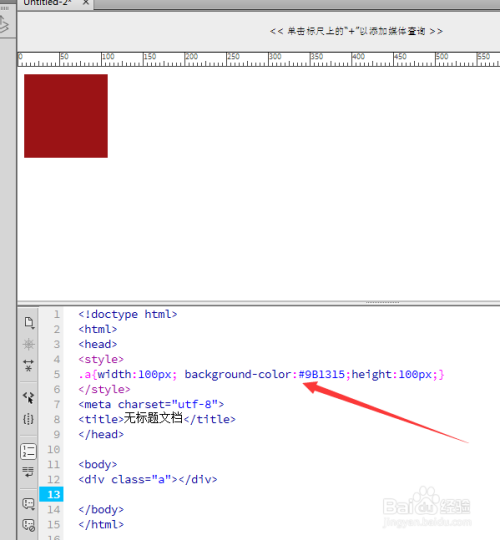The image size is (500, 540).
Task: Click the Show Code Navigator wheel icon
Action: pos(29,344)
